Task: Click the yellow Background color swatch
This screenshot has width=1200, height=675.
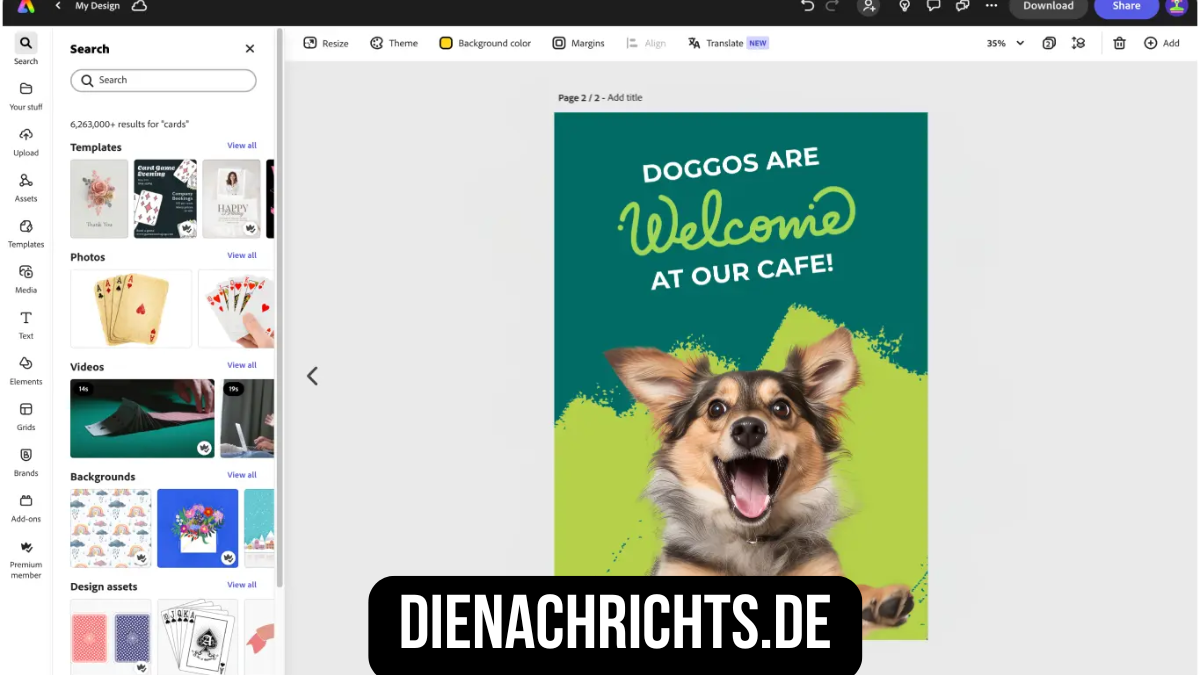Action: 446,43
